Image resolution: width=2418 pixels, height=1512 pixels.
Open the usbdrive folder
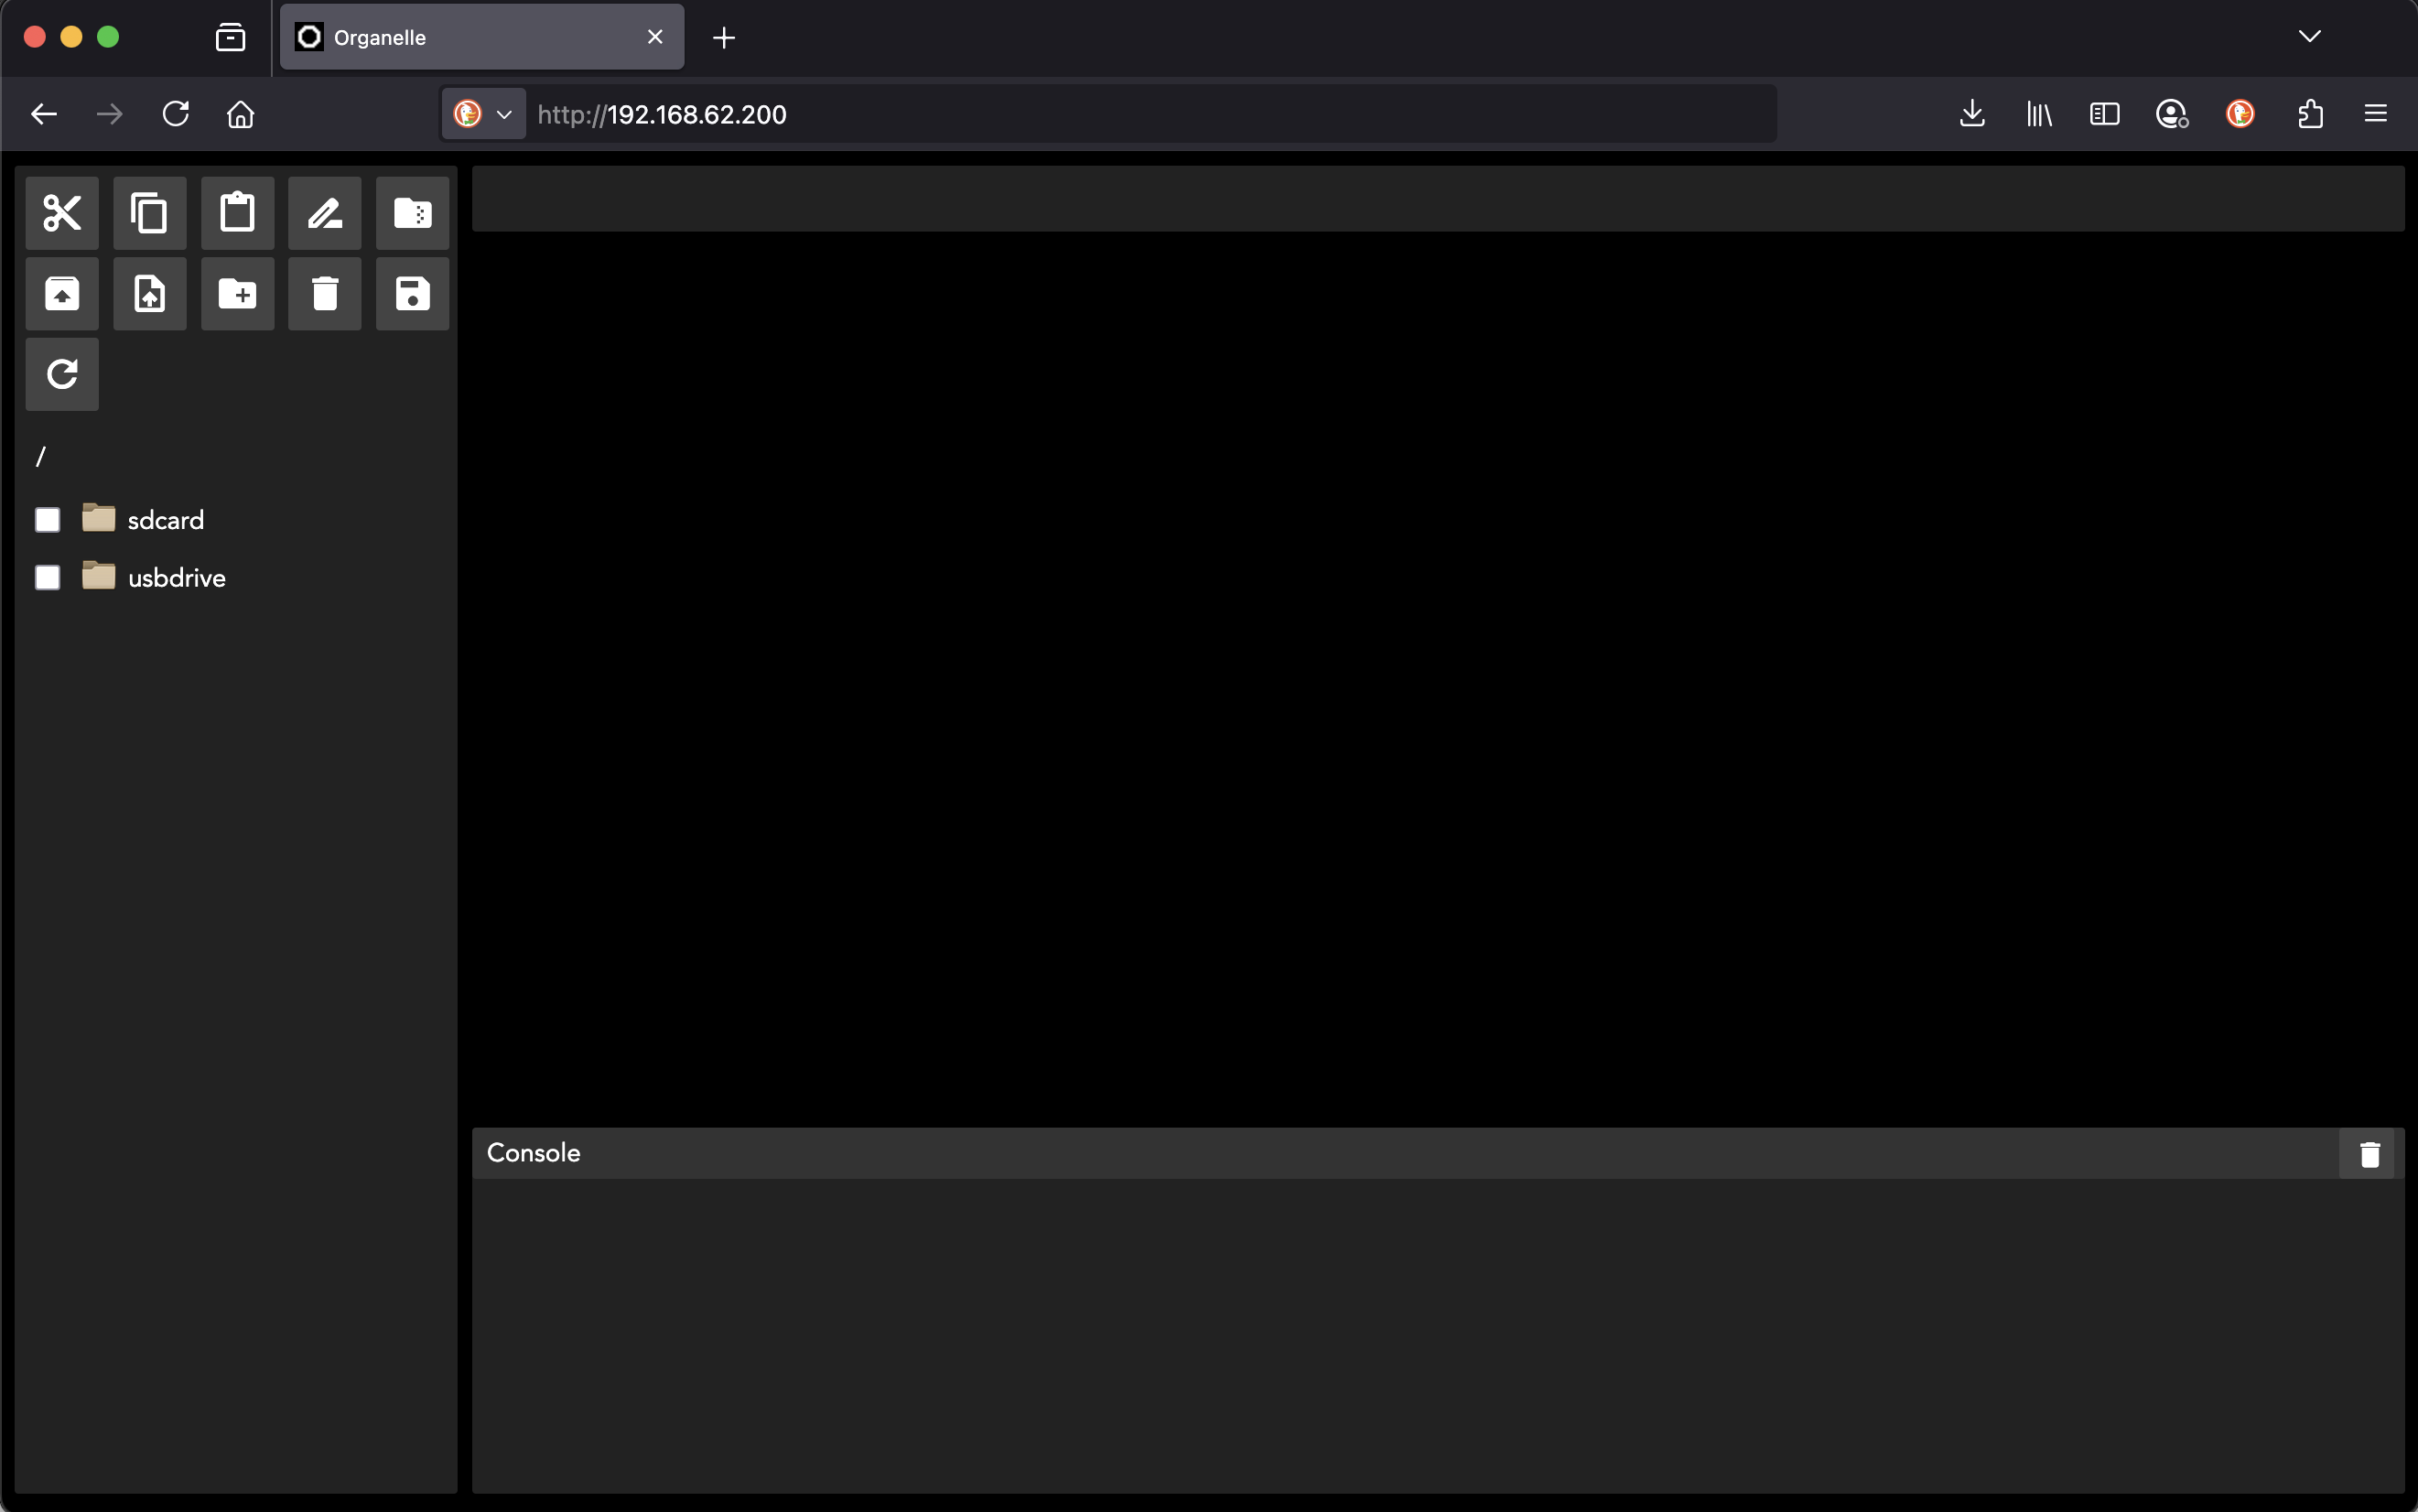[x=177, y=578]
